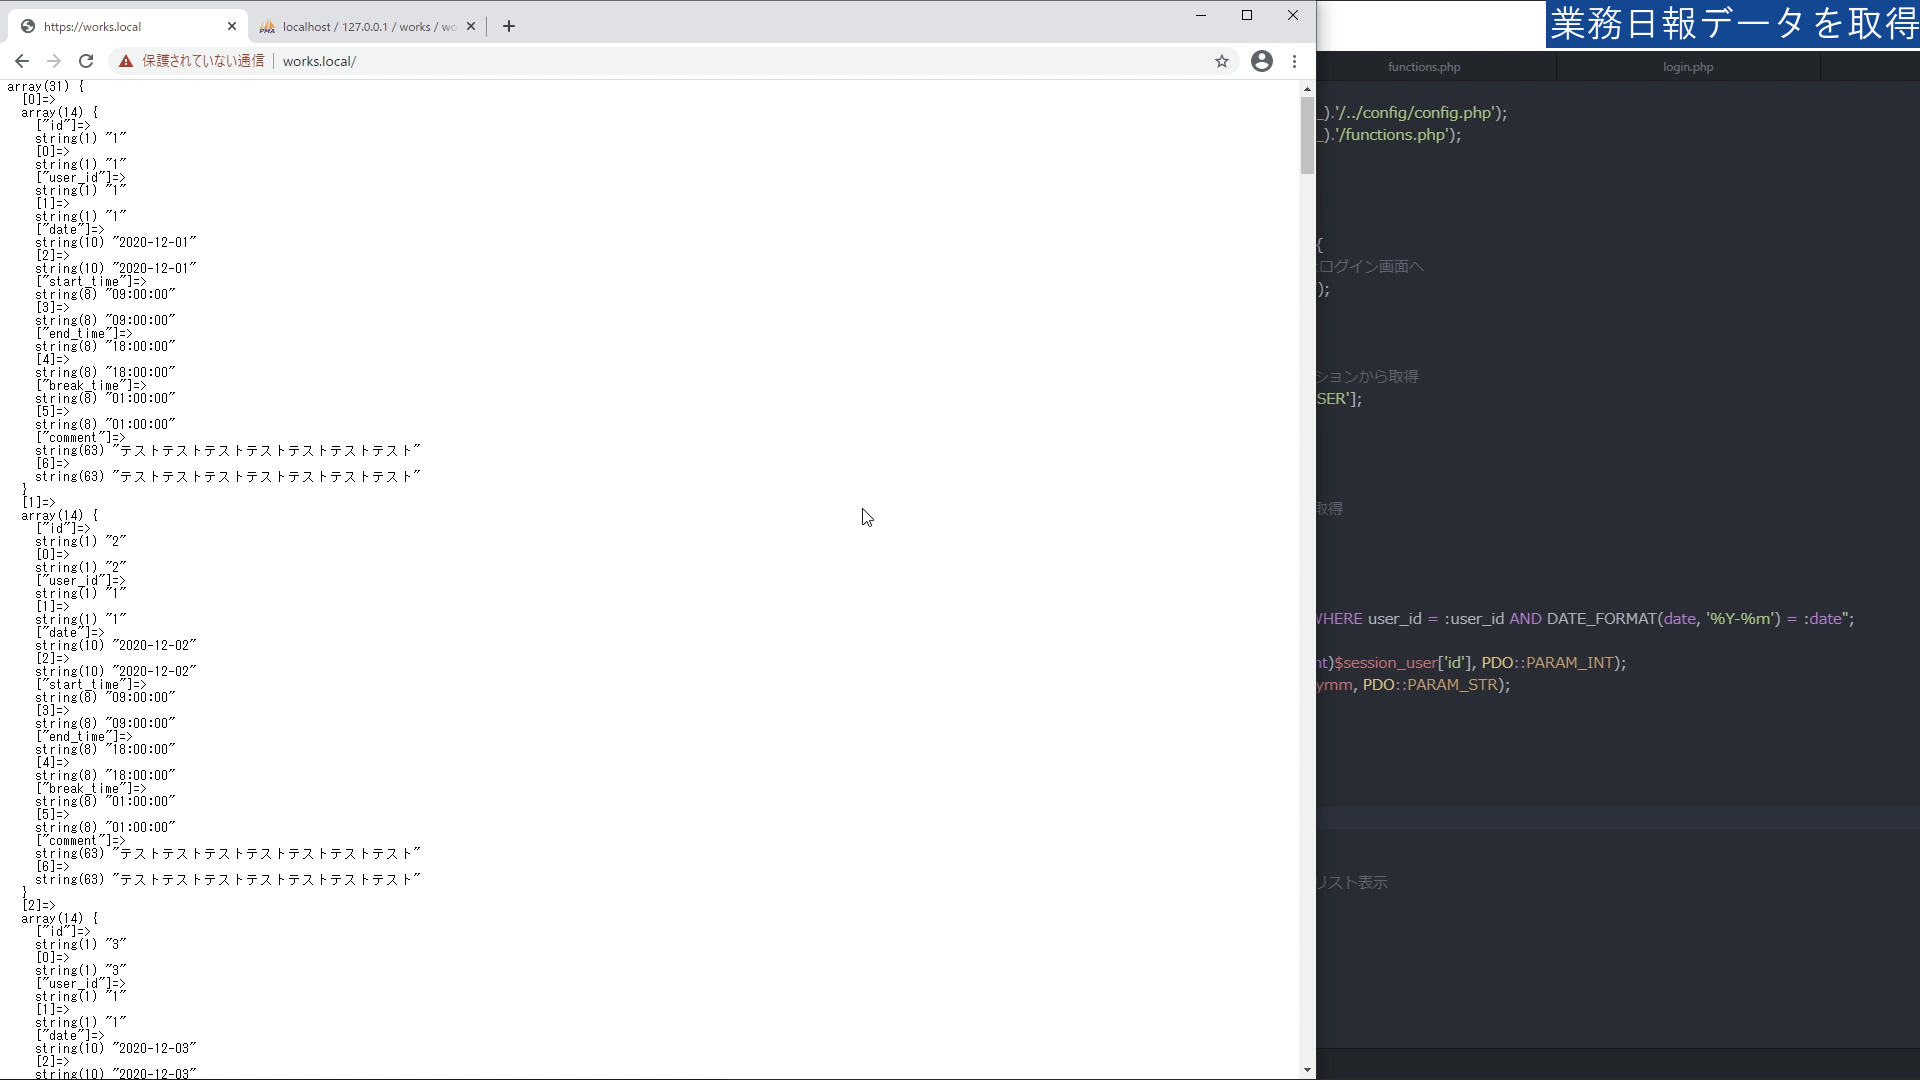Click the vertical scrollbar thumb

(x=1307, y=135)
